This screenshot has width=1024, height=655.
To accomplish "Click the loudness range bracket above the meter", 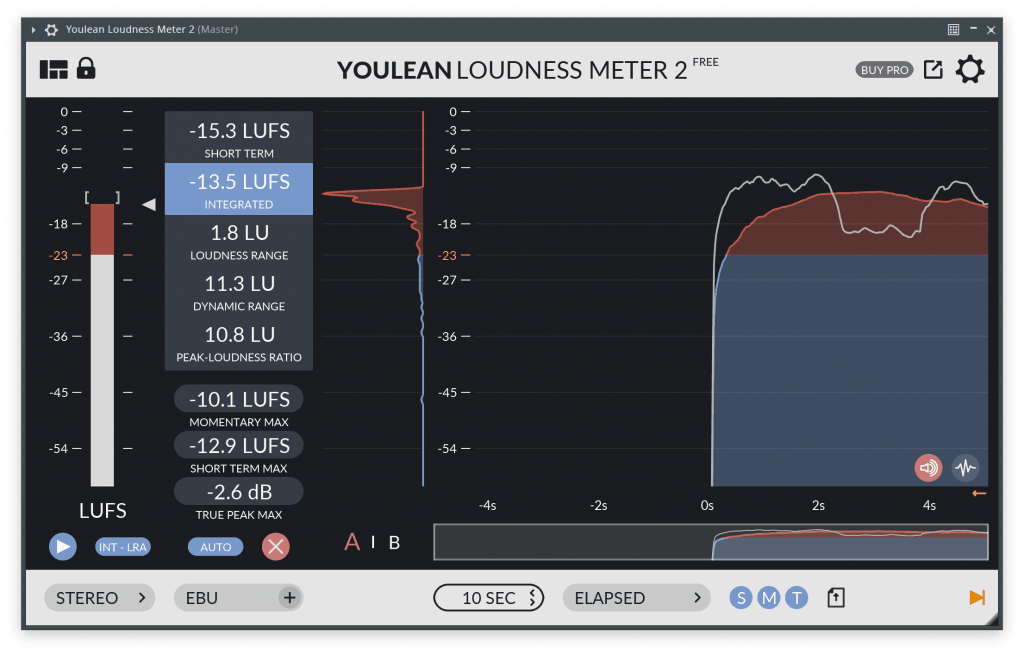I will click(x=102, y=197).
